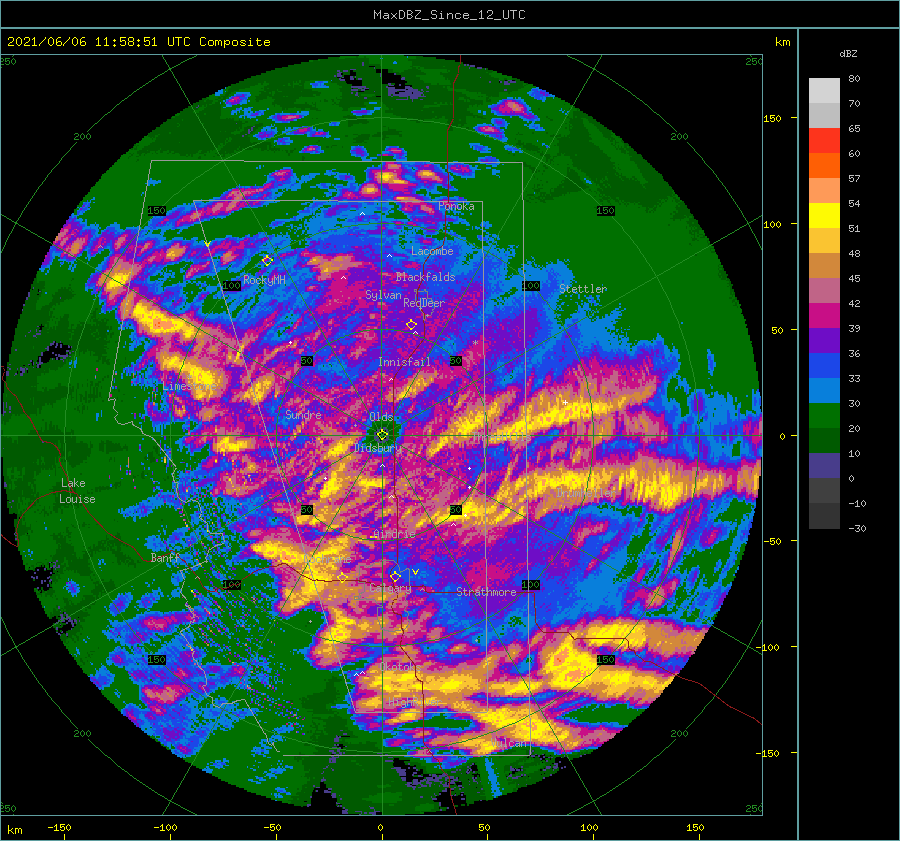Click the -150 tick on the bottom axis
This screenshot has width=900, height=841.
pyautogui.click(x=59, y=827)
